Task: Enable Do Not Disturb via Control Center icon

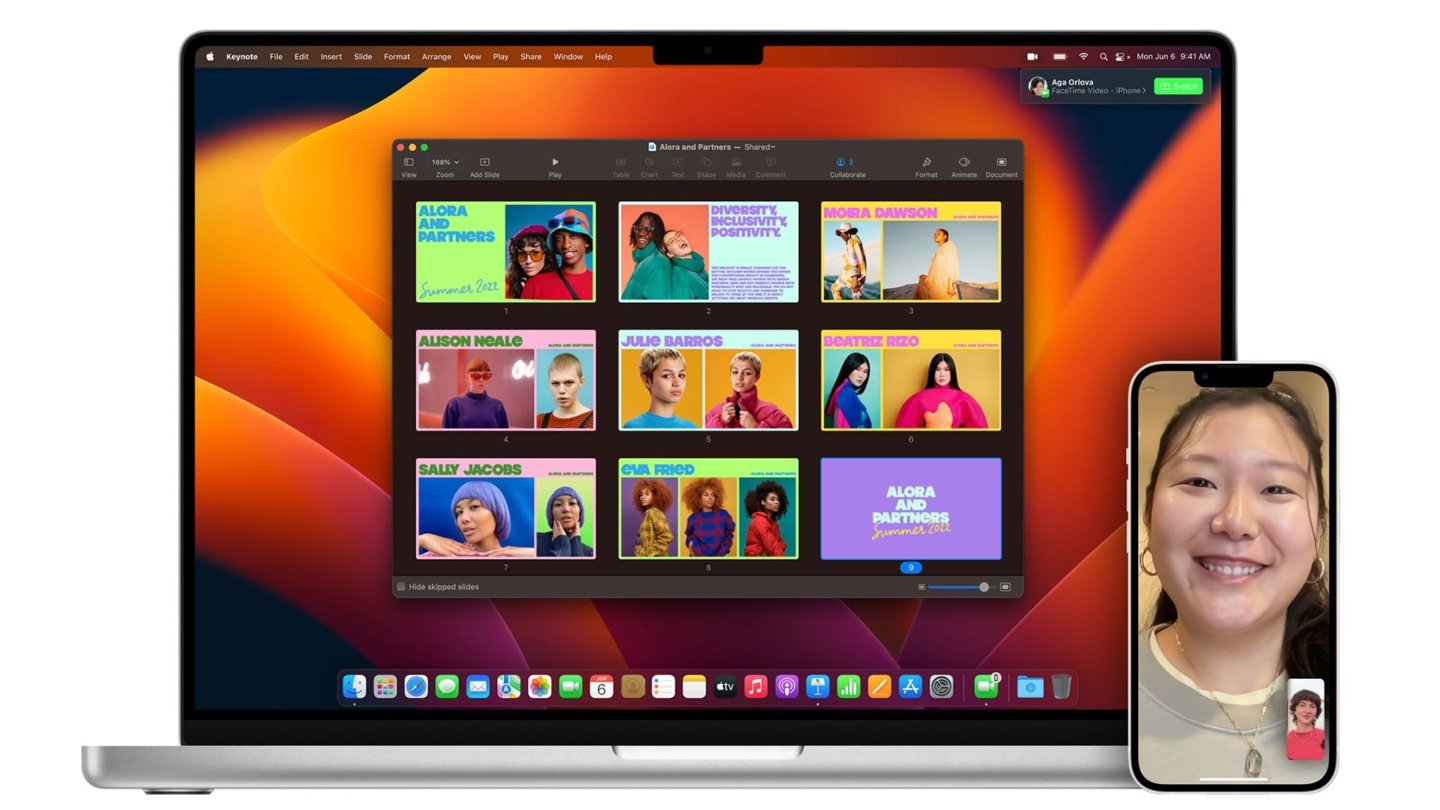Action: 1120,57
